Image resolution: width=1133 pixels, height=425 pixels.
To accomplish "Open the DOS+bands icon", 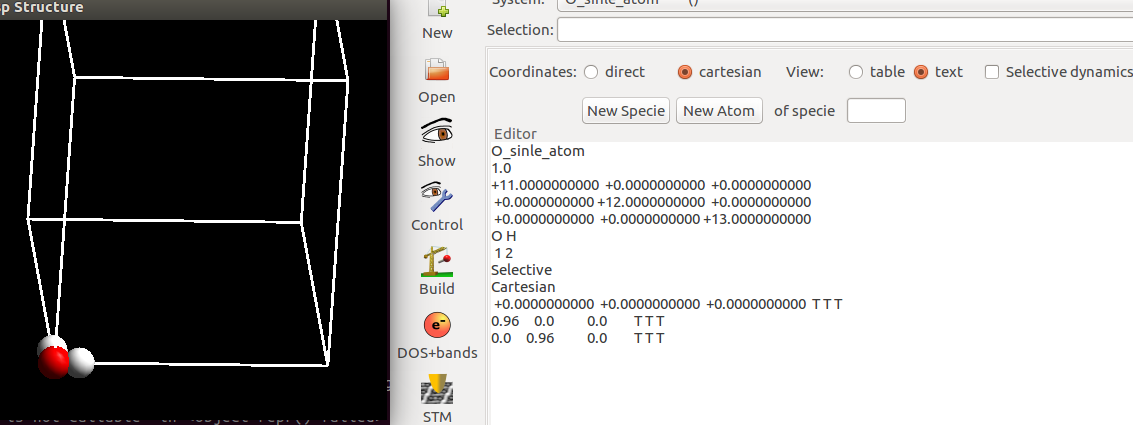I will pos(437,325).
